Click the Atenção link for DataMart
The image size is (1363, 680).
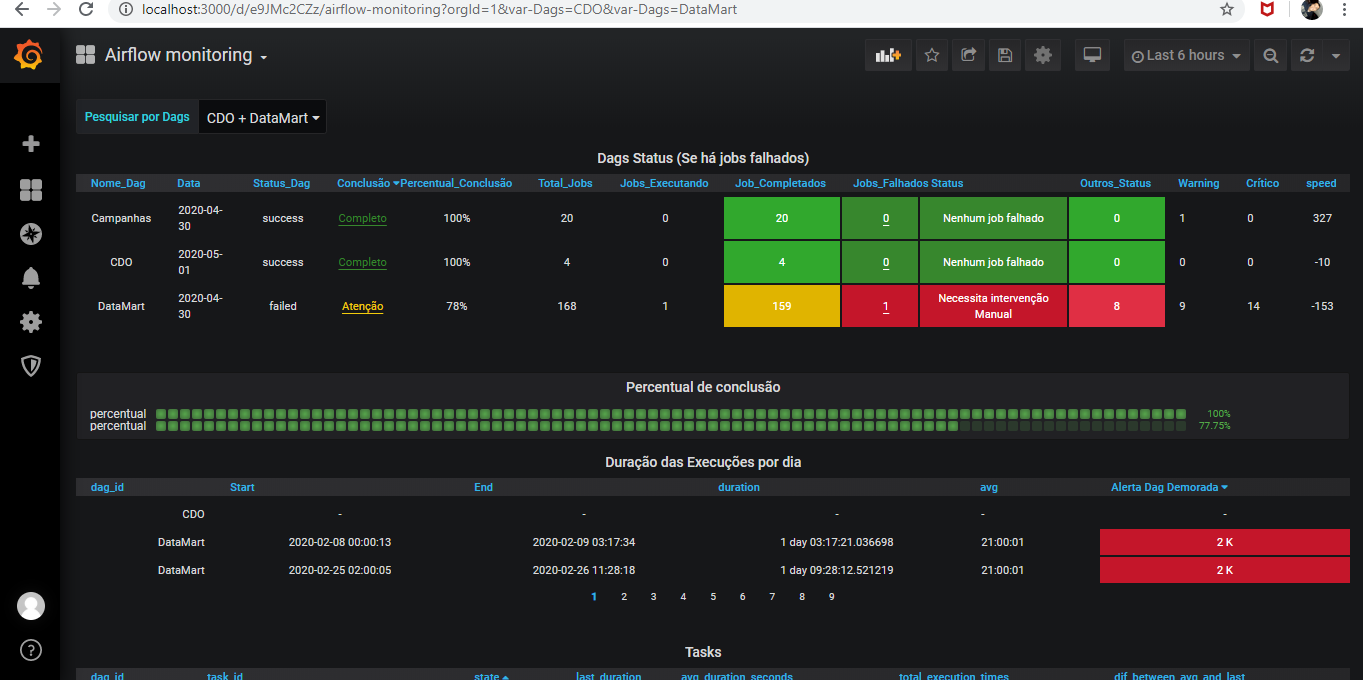pos(362,307)
